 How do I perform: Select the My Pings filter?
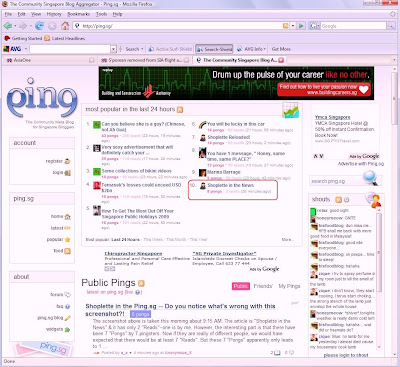coord(289,286)
